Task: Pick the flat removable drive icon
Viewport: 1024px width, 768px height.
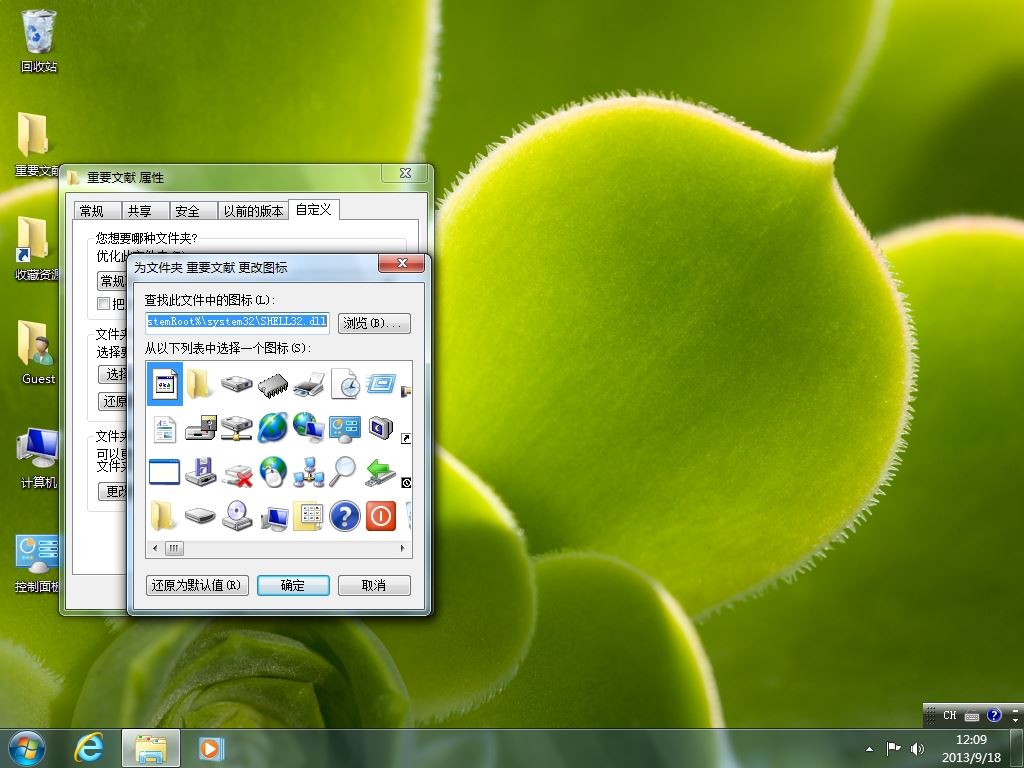Action: (x=200, y=516)
